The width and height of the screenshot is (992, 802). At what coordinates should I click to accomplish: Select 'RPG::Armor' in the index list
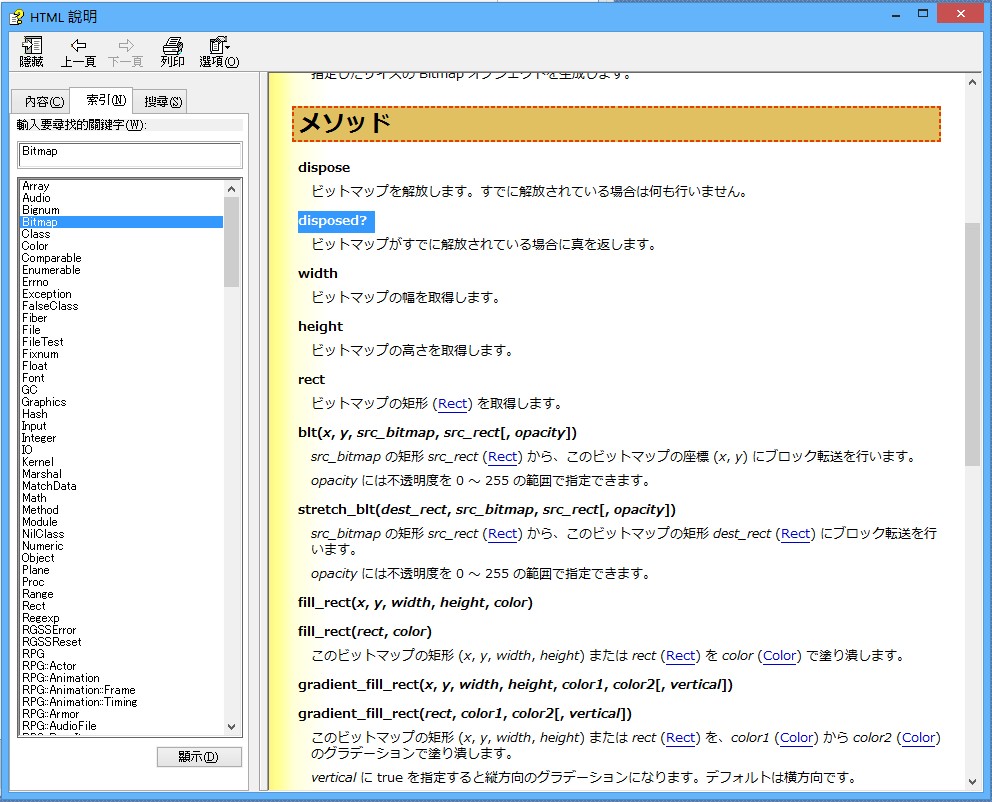pyautogui.click(x=50, y=714)
